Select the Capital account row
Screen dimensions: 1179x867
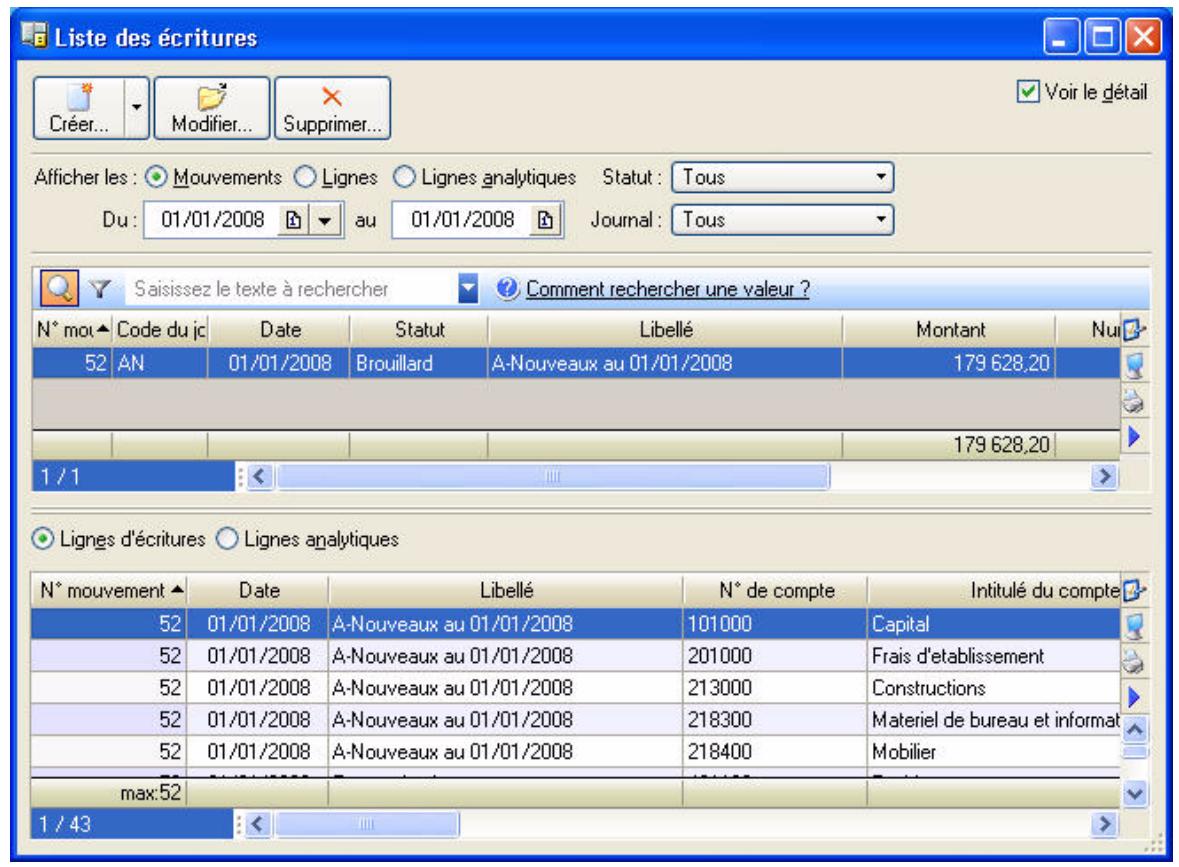click(x=576, y=623)
